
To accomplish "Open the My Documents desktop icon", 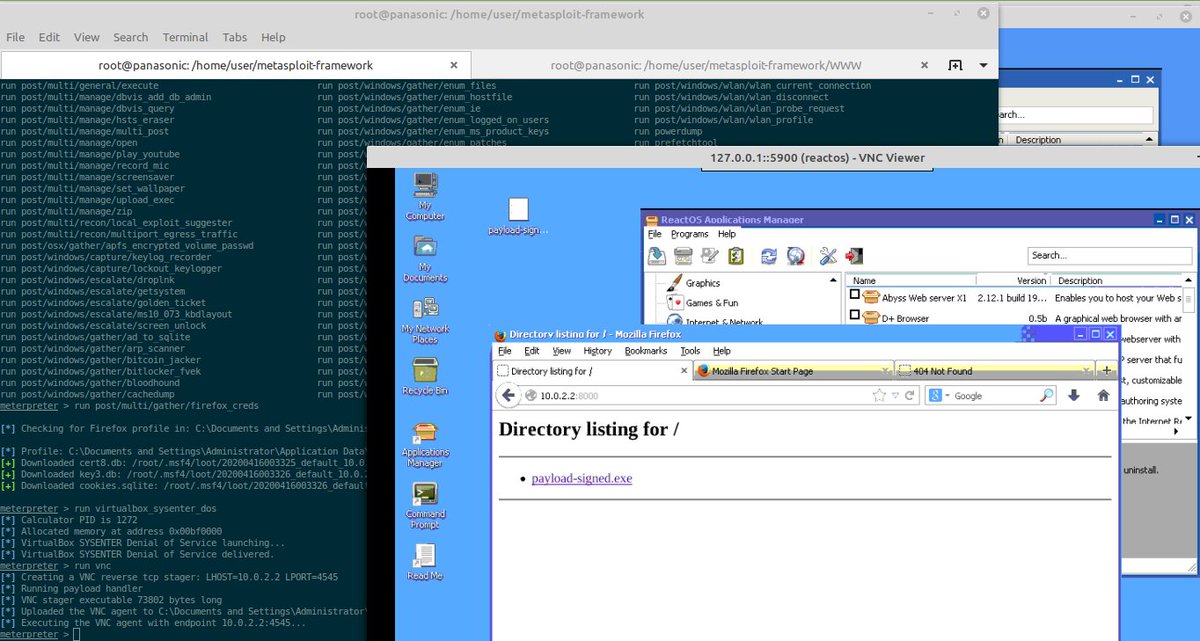I will point(425,260).
